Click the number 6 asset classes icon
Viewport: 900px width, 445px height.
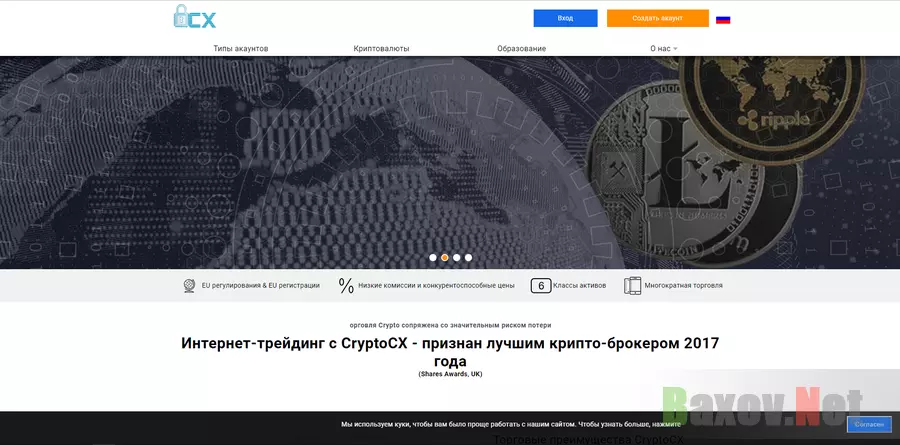point(541,285)
